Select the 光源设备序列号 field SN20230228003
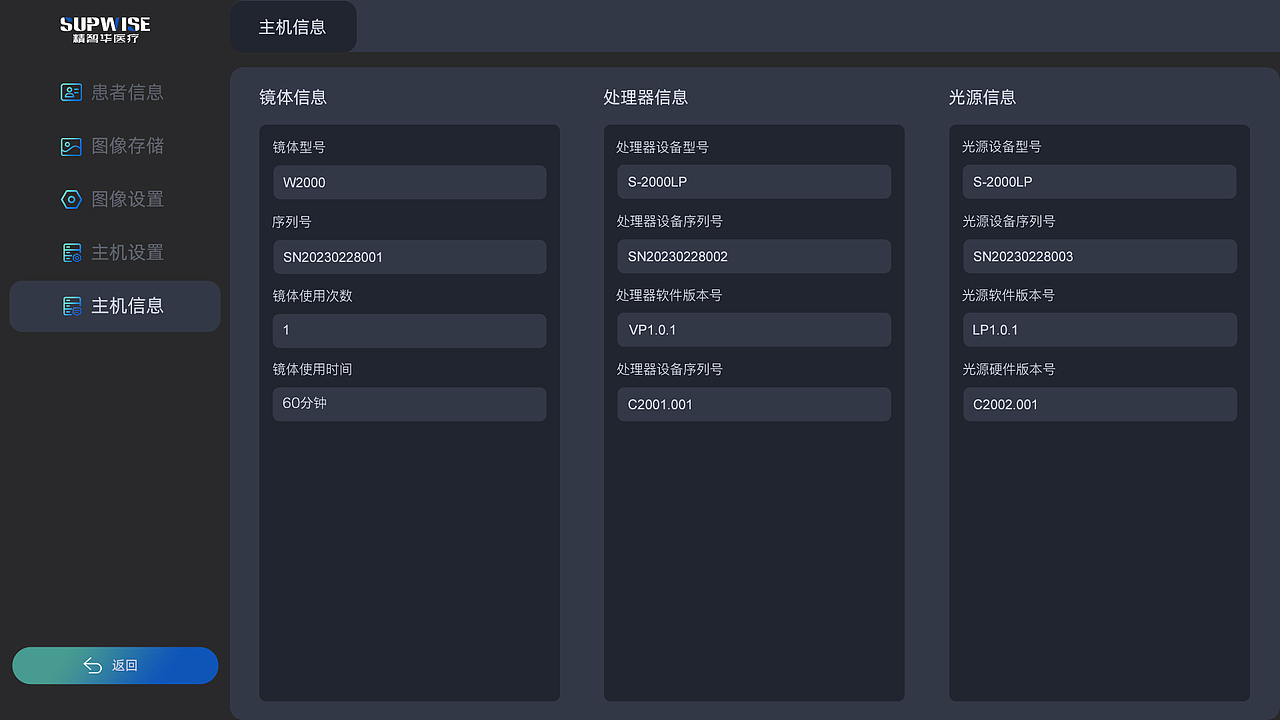The width and height of the screenshot is (1280, 720). (1099, 257)
